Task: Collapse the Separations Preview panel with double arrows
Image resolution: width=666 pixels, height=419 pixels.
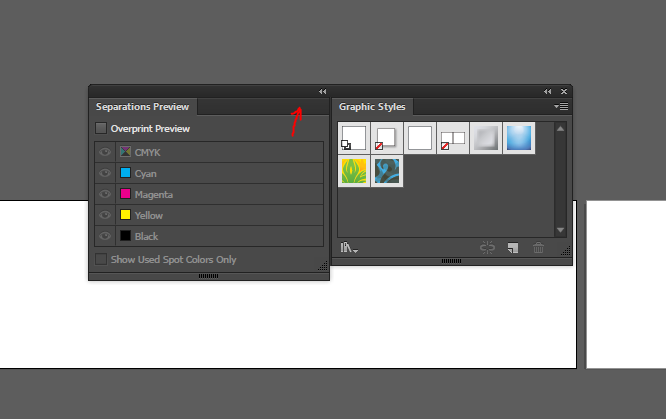Action: [322, 91]
